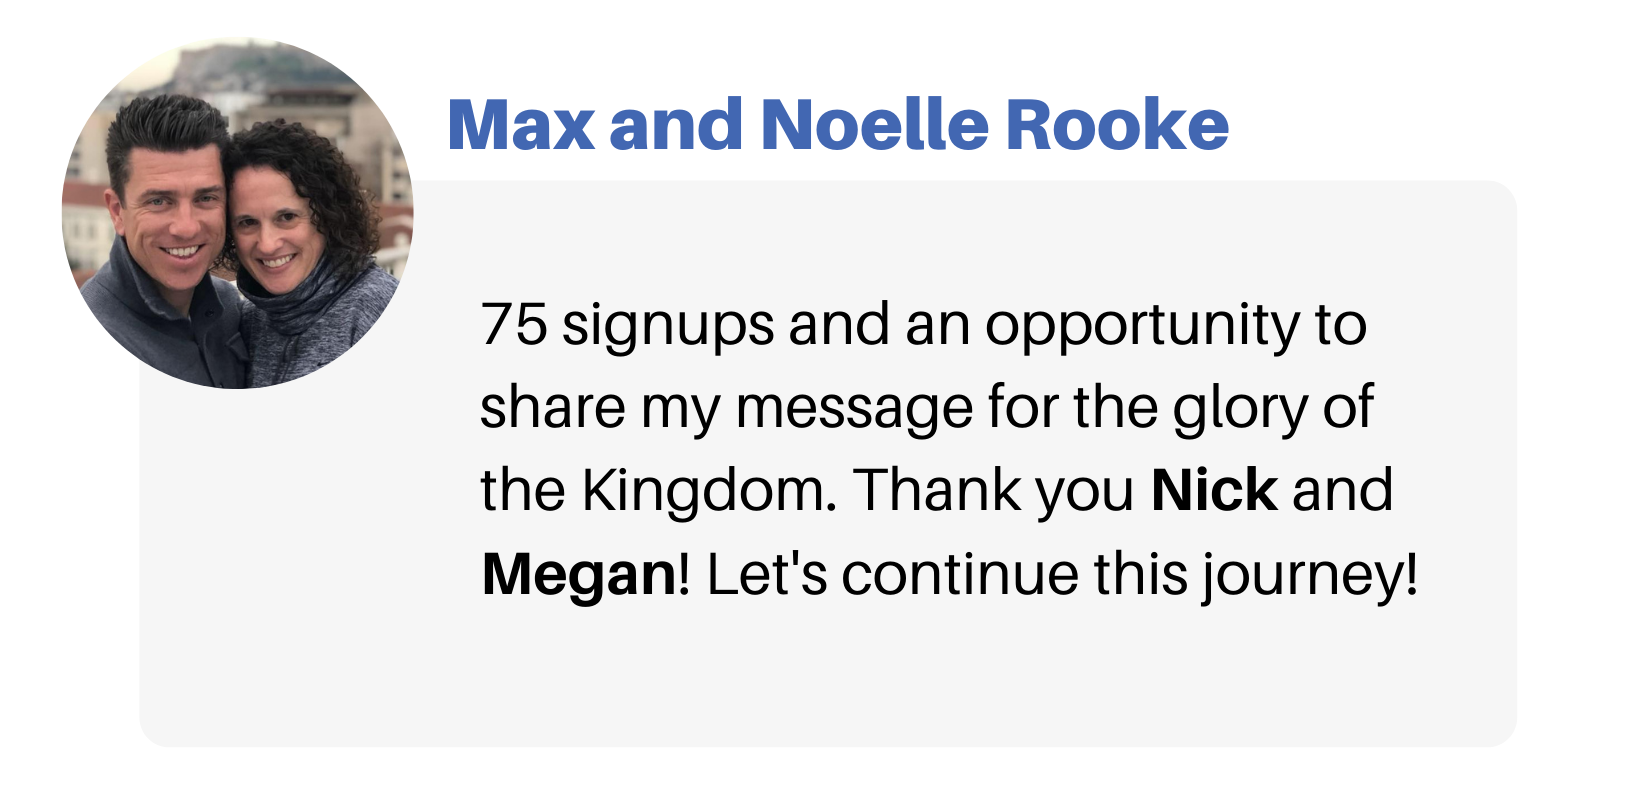Image resolution: width=1640 pixels, height=800 pixels.
Task: Click the word "journey!" at the end
Action: point(1309,577)
